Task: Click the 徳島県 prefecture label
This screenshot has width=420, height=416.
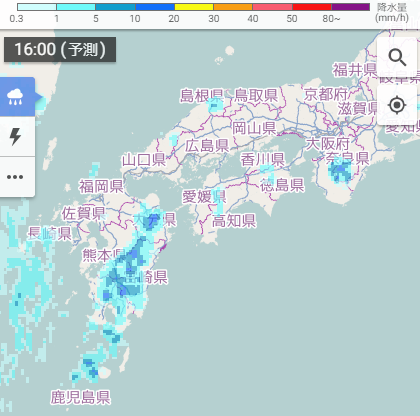Action: (x=282, y=185)
